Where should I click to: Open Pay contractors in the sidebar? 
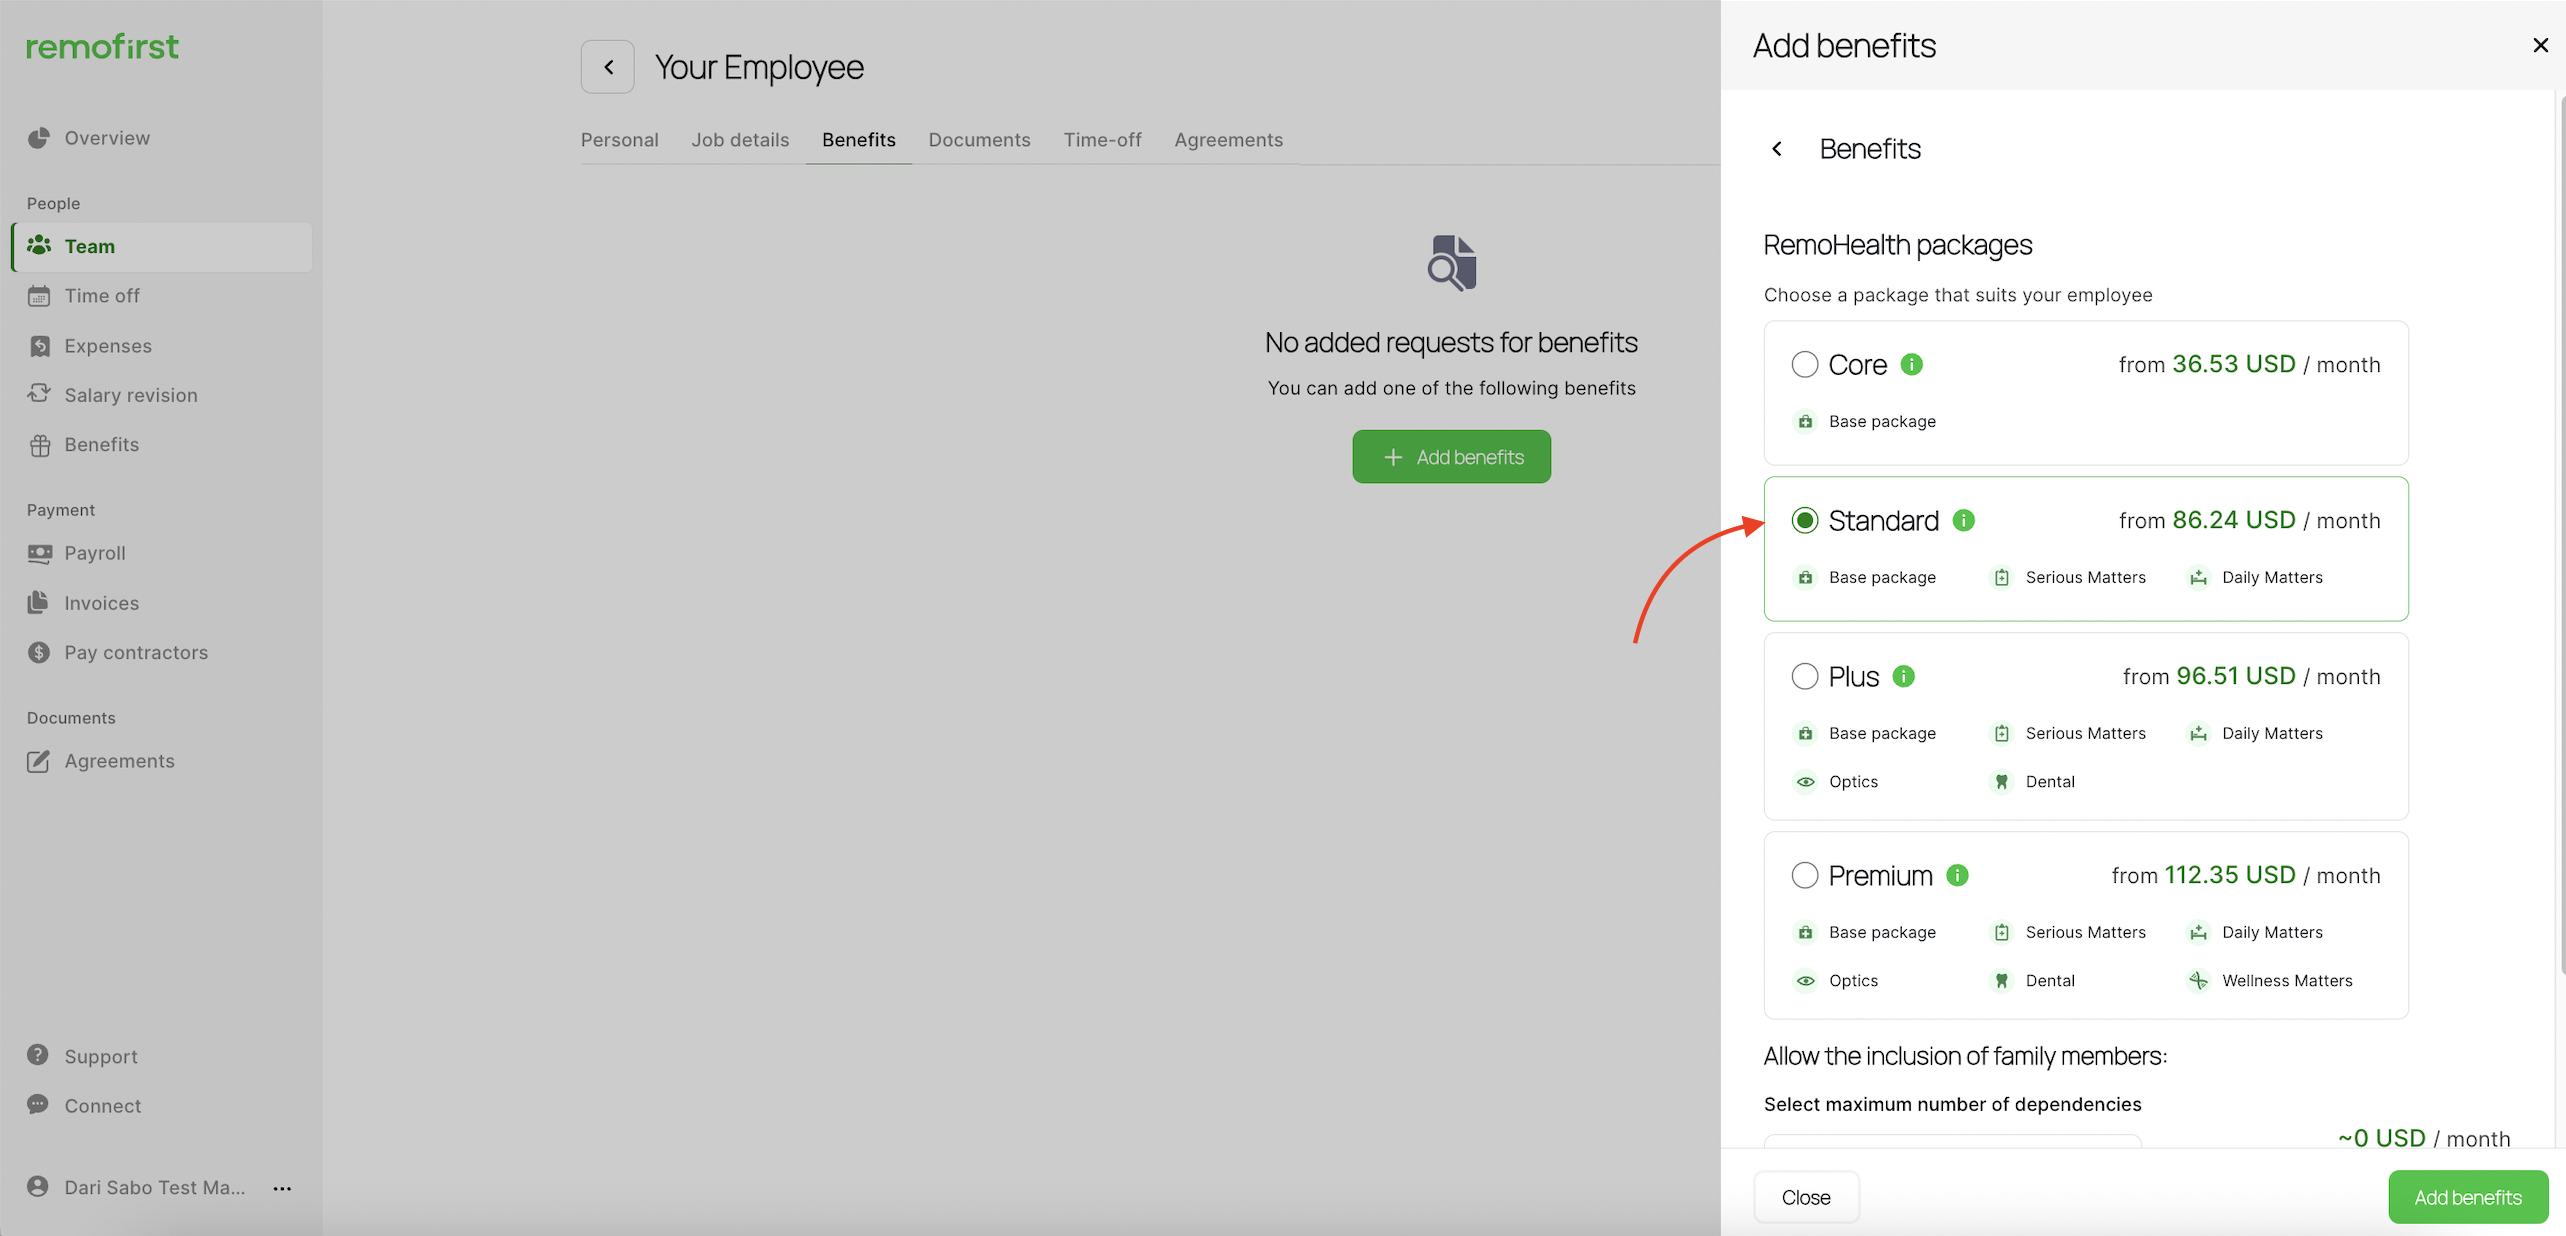162,652
